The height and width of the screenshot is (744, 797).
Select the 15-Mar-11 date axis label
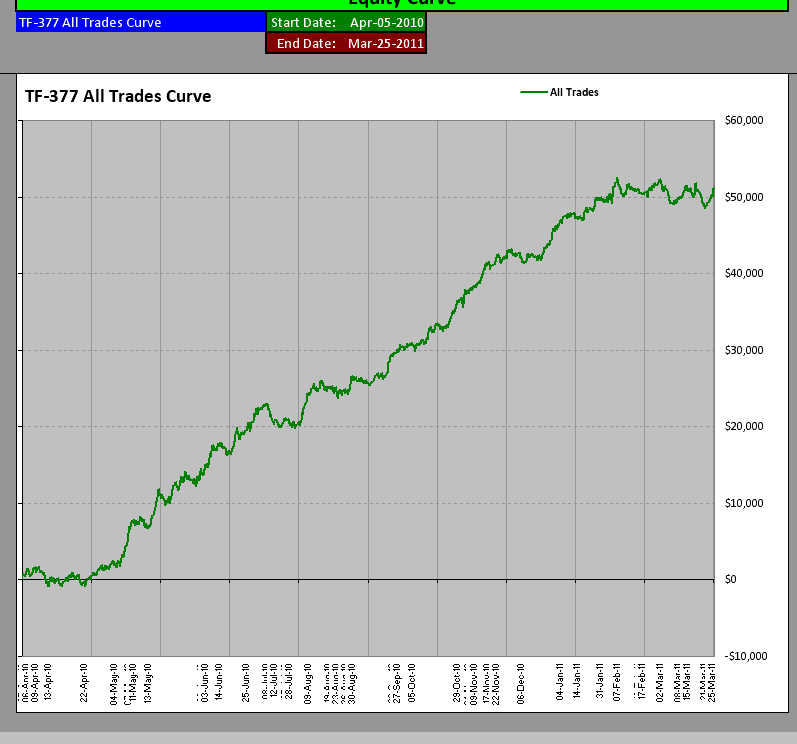(687, 683)
